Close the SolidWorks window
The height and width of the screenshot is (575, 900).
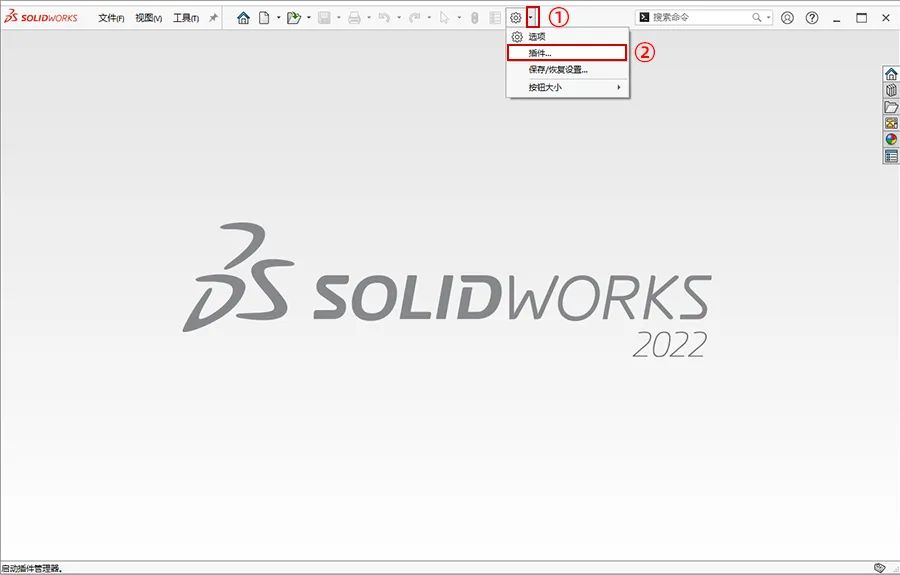(886, 18)
